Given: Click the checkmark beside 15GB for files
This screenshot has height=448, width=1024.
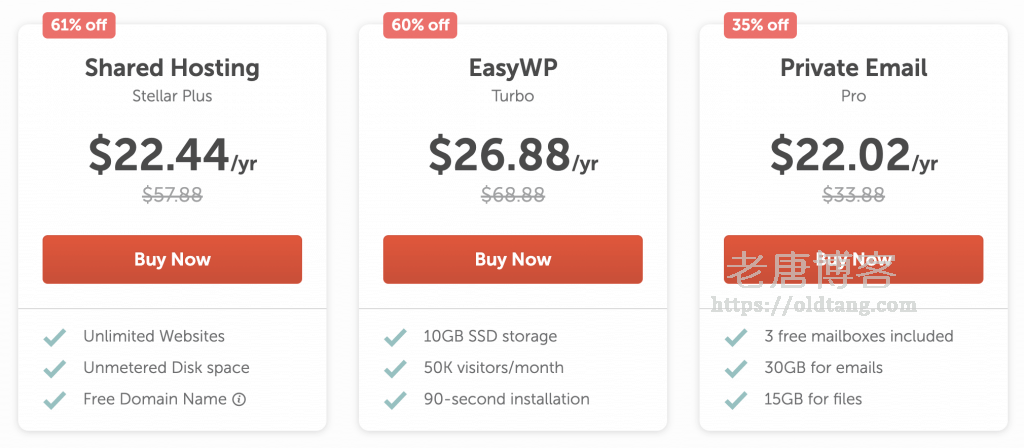Looking at the screenshot, I should [x=736, y=399].
